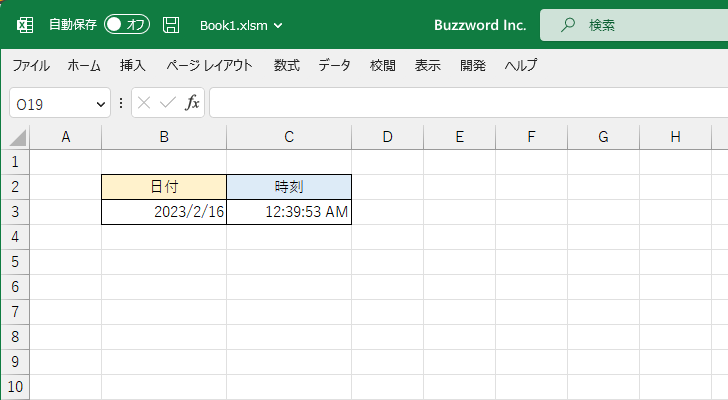The height and width of the screenshot is (400, 728).
Task: Open the 表示 tab
Action: [x=428, y=65]
